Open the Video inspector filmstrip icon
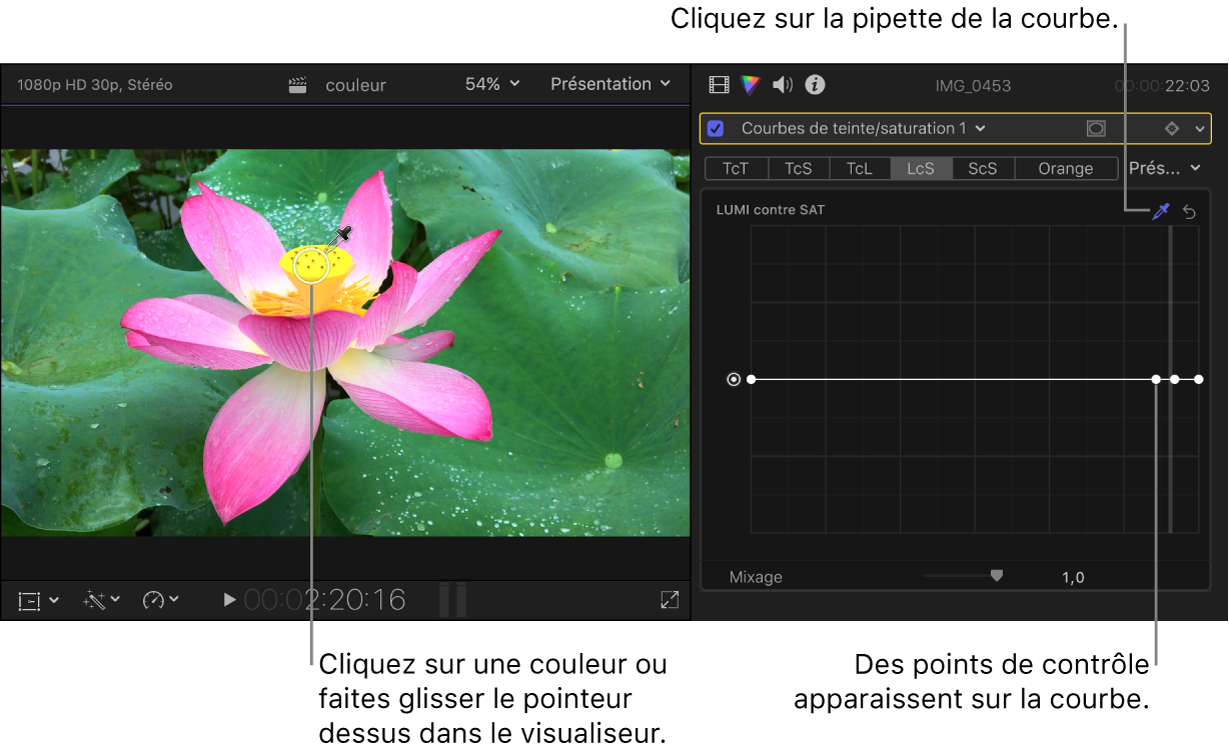 (x=718, y=85)
